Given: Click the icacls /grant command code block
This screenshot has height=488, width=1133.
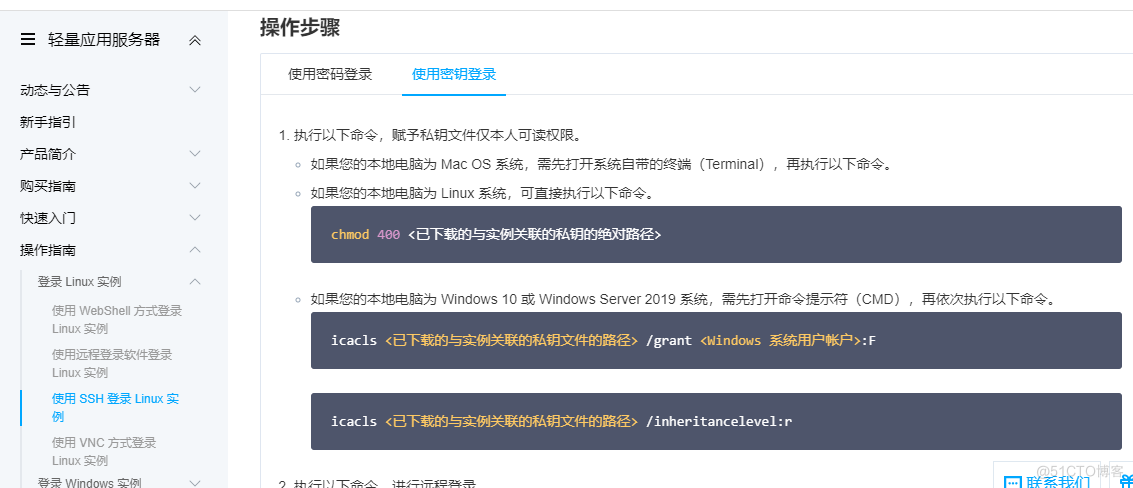Looking at the screenshot, I should click(x=716, y=341).
